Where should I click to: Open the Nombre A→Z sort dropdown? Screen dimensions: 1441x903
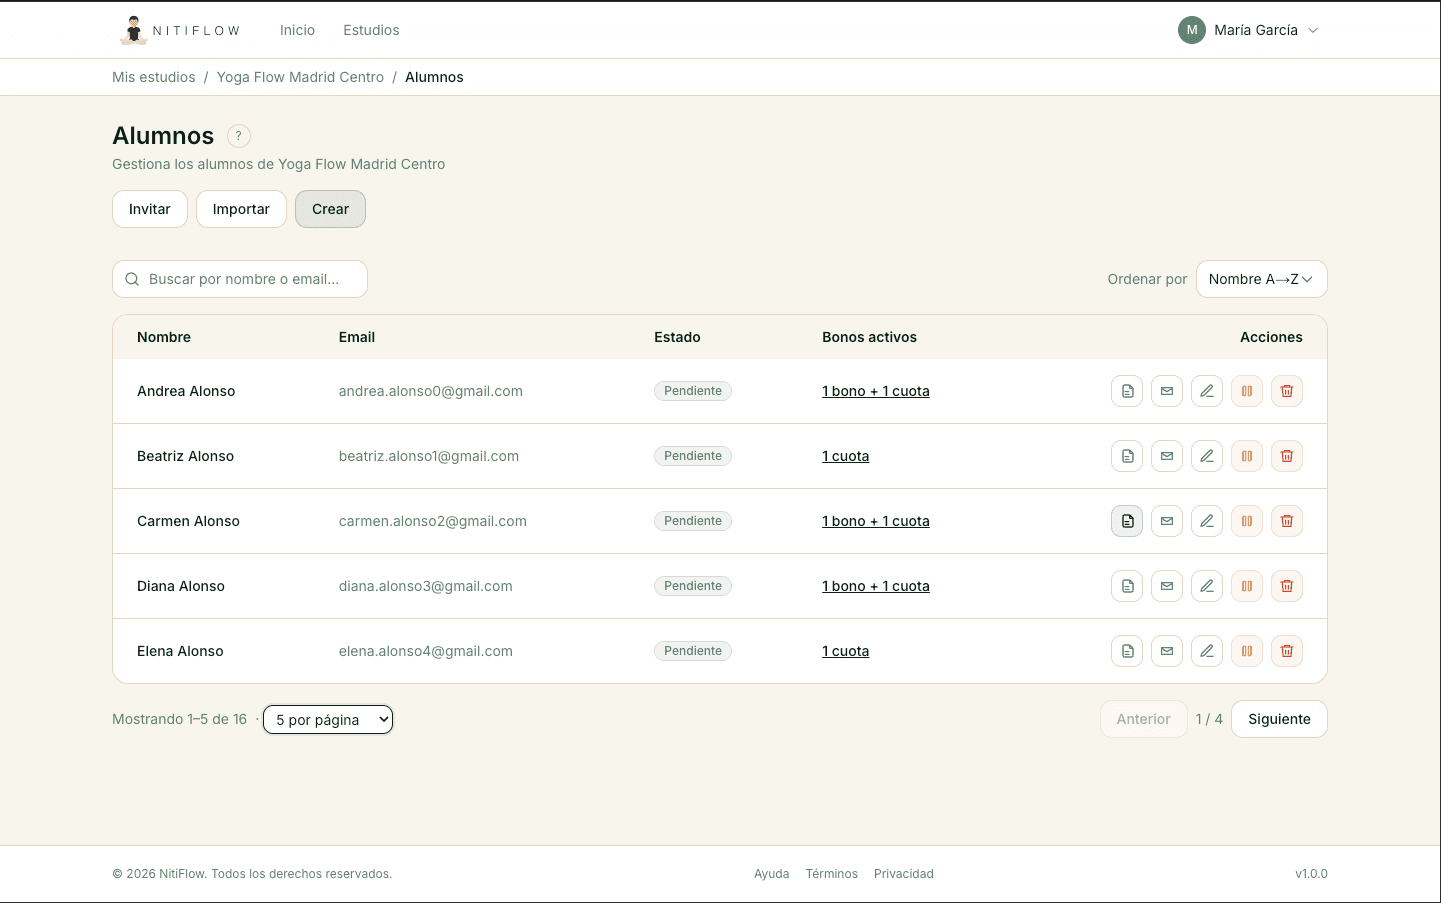point(1261,279)
